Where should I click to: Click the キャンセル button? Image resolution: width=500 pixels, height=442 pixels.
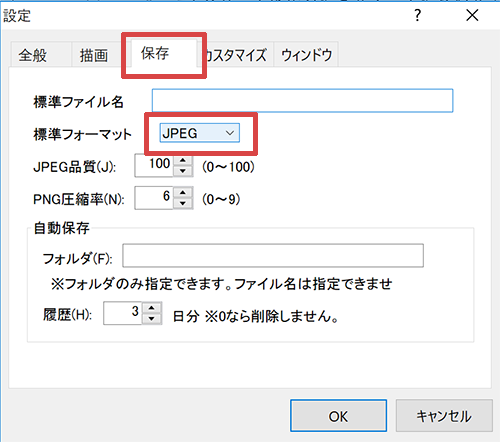point(444,416)
